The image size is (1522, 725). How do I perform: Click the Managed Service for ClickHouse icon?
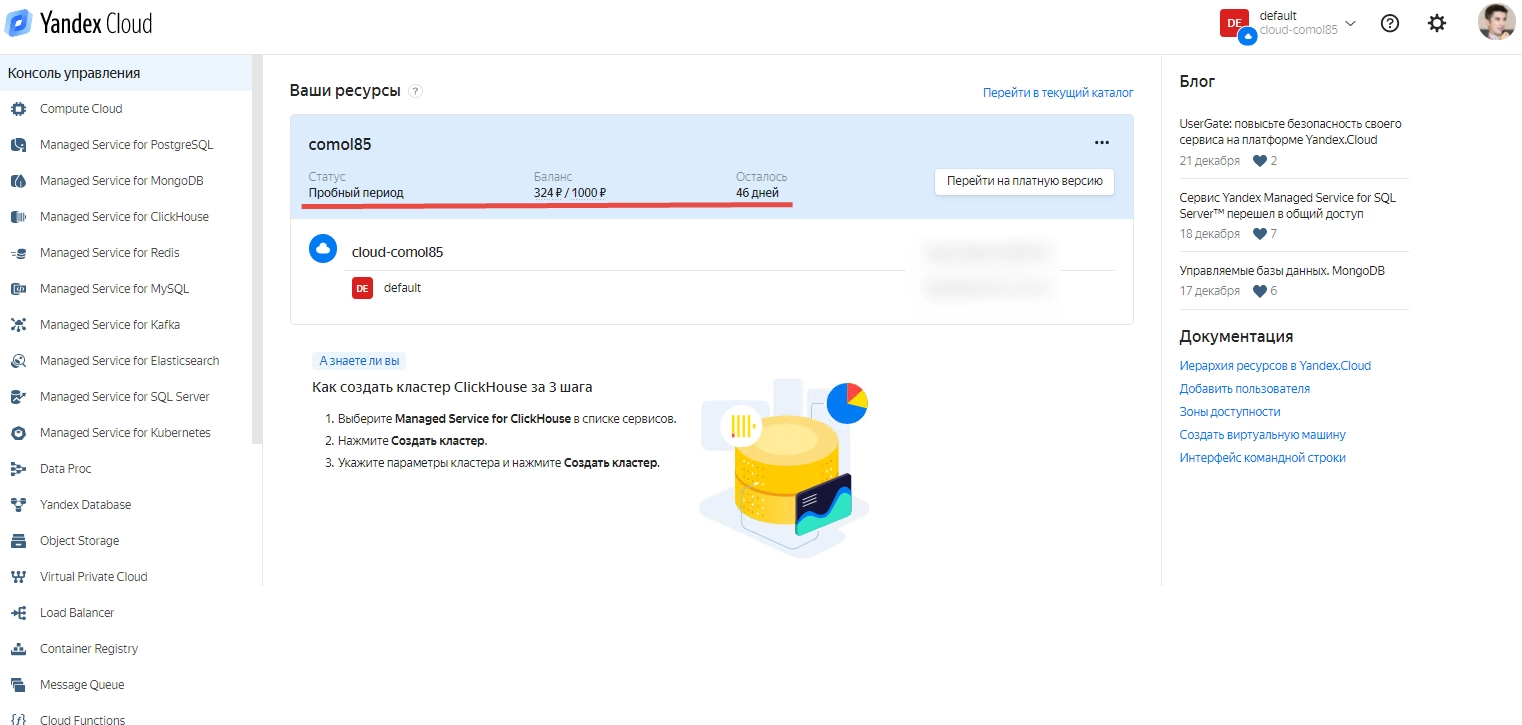coord(18,217)
